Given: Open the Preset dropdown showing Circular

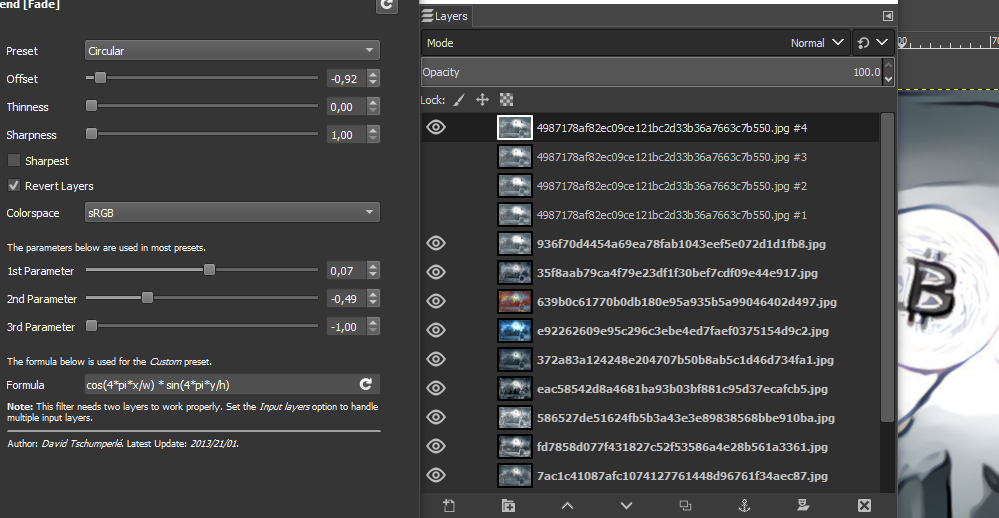Looking at the screenshot, I should coord(232,50).
